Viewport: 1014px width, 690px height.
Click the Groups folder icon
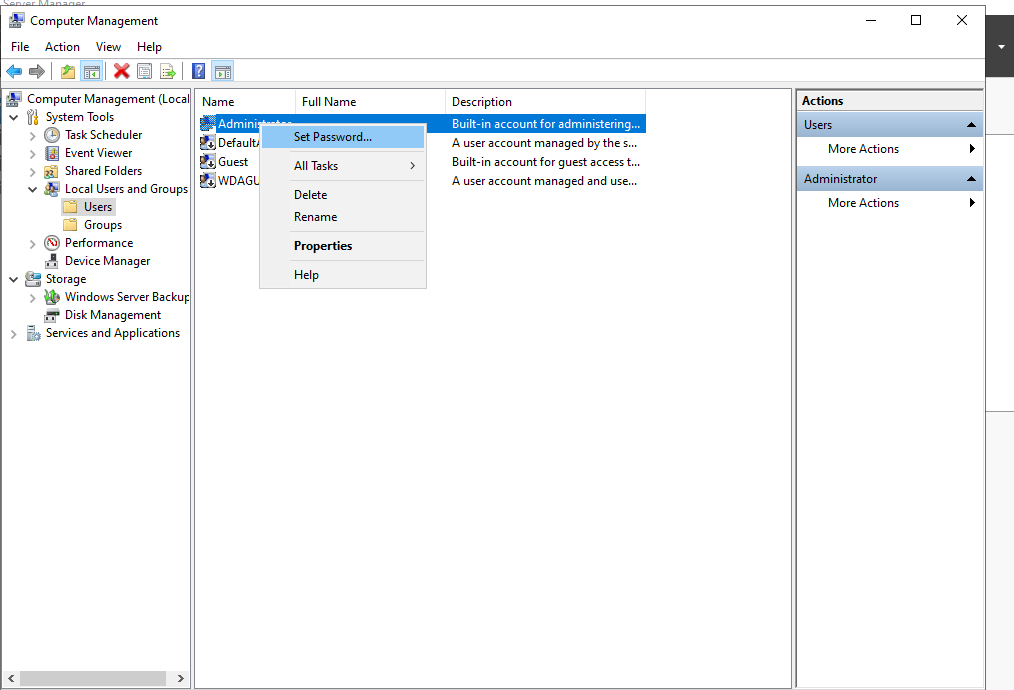click(70, 225)
